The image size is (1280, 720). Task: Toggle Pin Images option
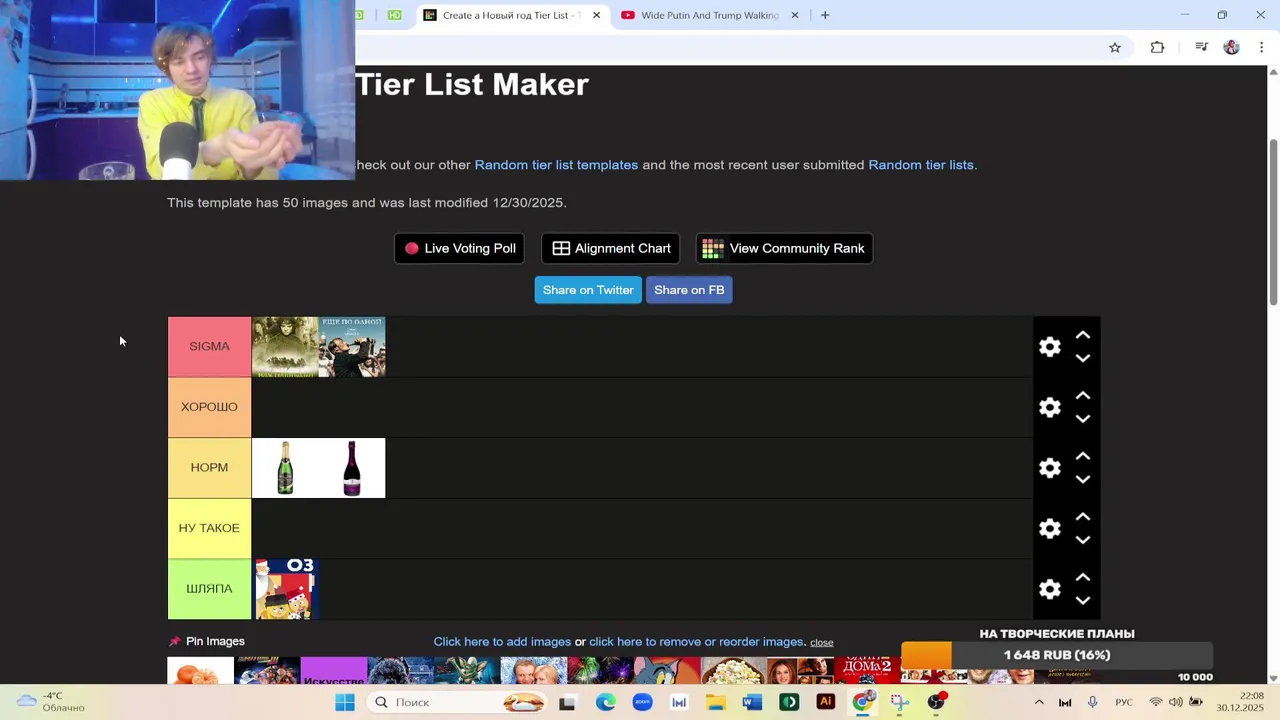point(207,641)
